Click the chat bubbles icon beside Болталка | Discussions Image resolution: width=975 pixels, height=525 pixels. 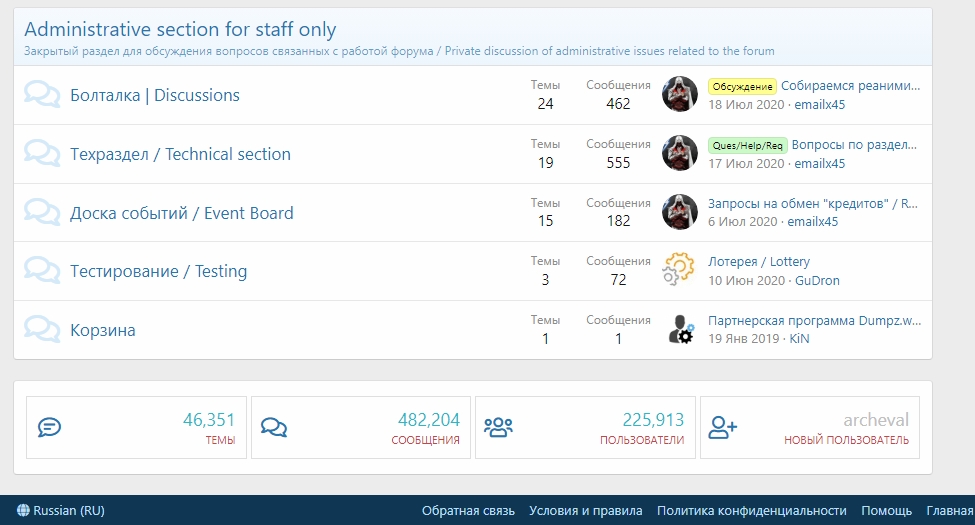42,95
